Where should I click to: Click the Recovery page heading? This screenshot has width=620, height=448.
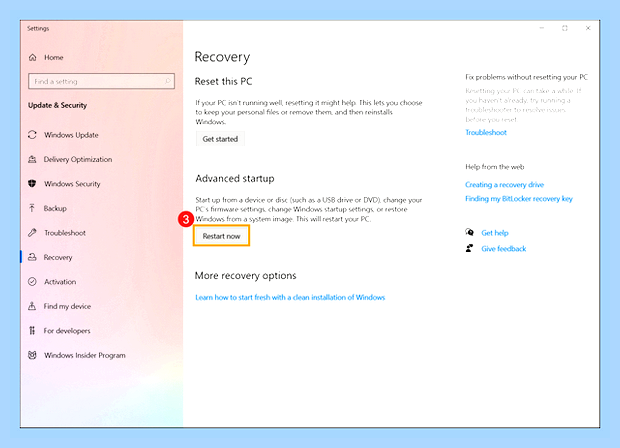pyautogui.click(x=222, y=57)
